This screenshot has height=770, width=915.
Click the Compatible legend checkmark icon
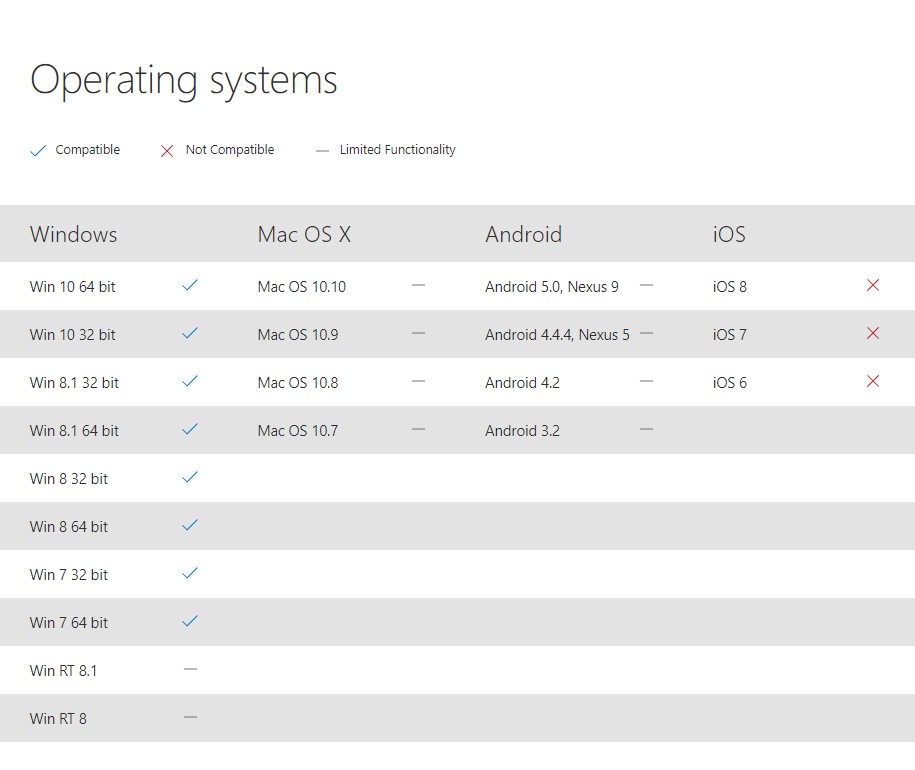pos(38,151)
